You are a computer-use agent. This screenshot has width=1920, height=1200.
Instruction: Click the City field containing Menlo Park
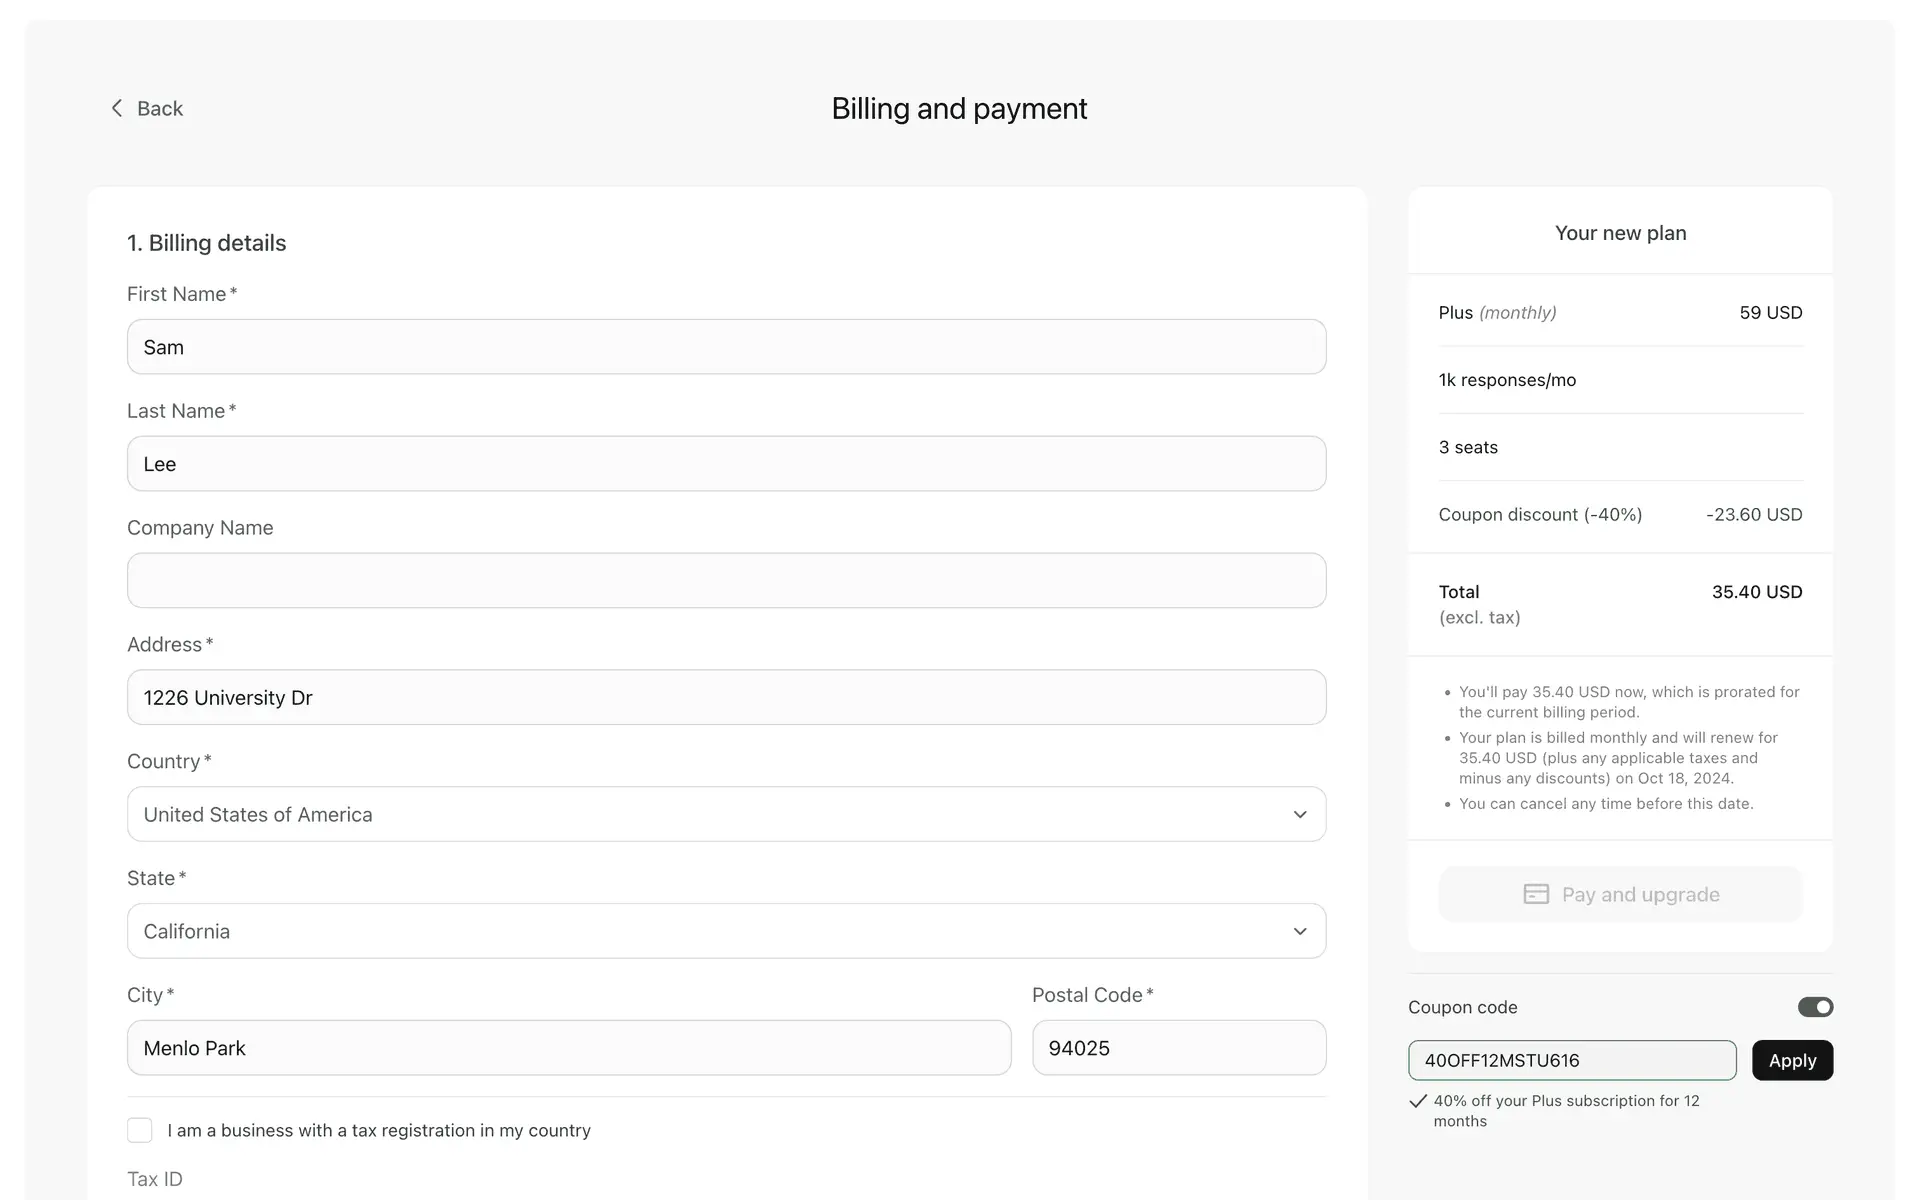click(568, 1048)
